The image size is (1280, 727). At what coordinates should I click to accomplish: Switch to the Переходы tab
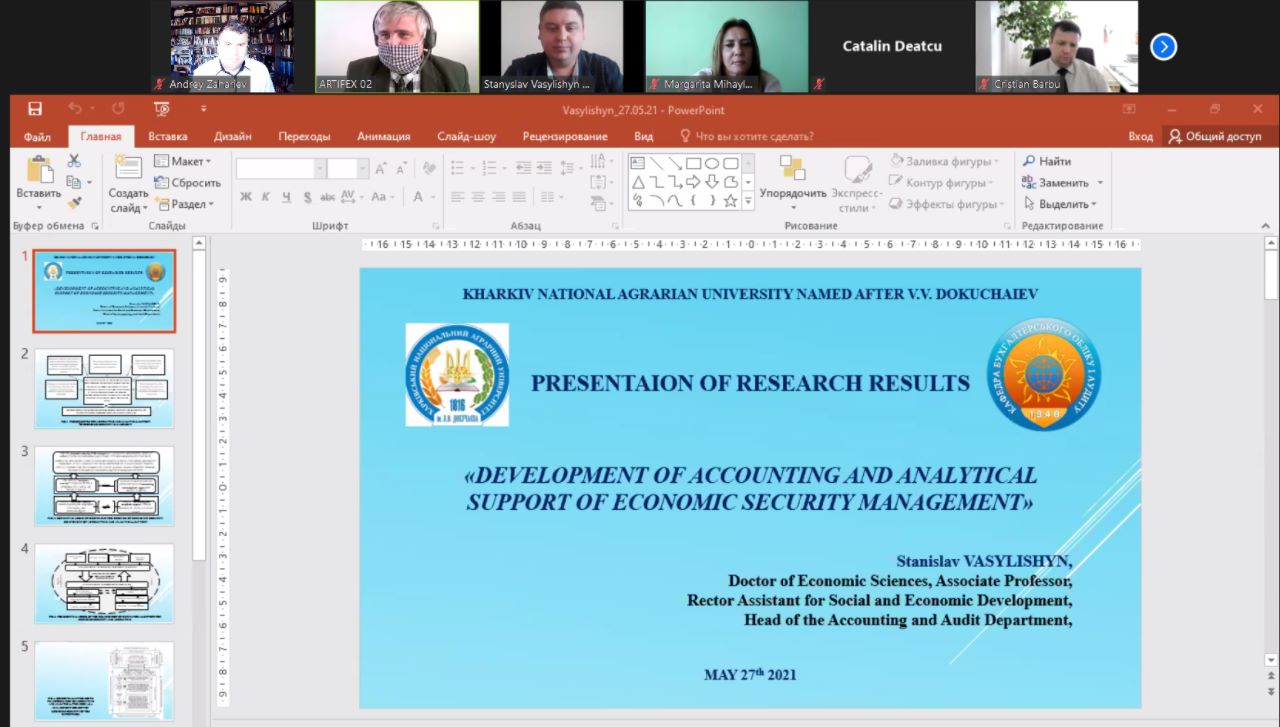(x=305, y=137)
